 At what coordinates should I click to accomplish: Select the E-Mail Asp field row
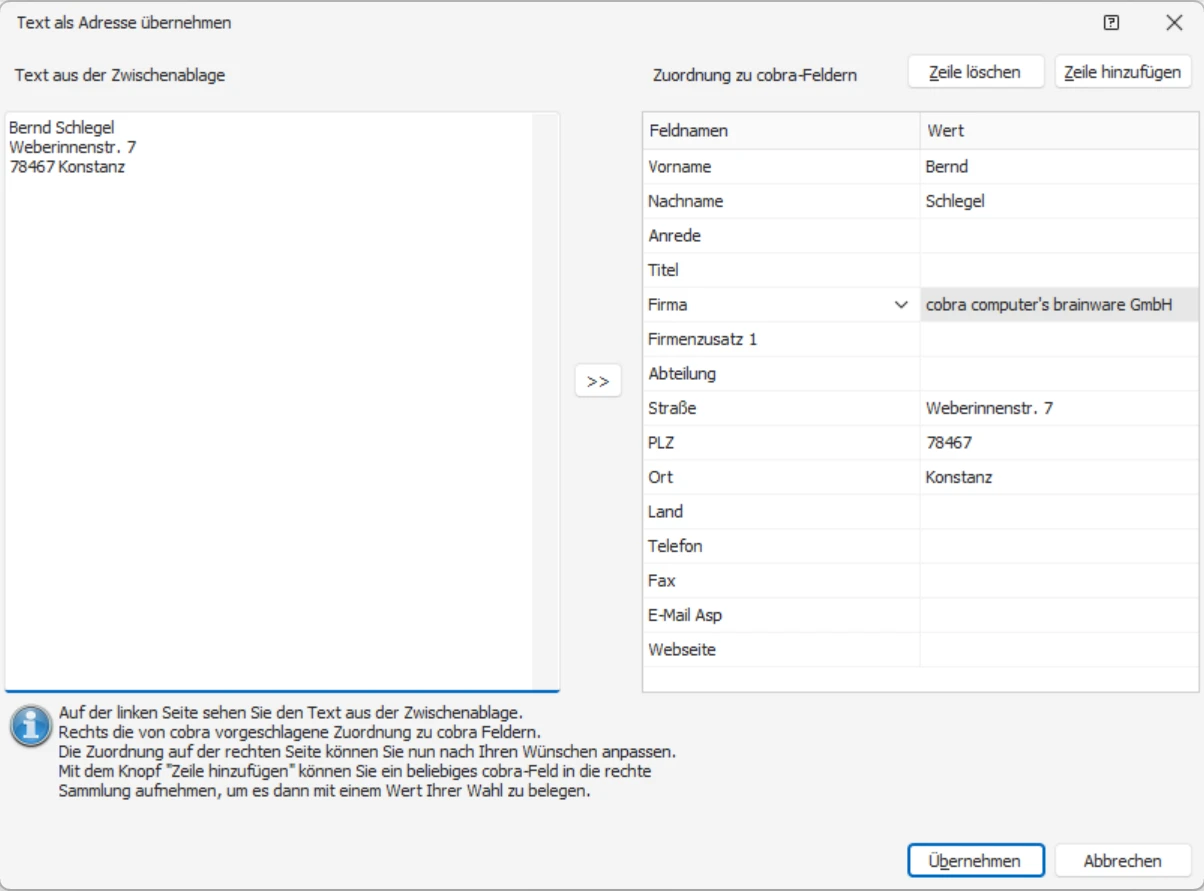pos(780,615)
